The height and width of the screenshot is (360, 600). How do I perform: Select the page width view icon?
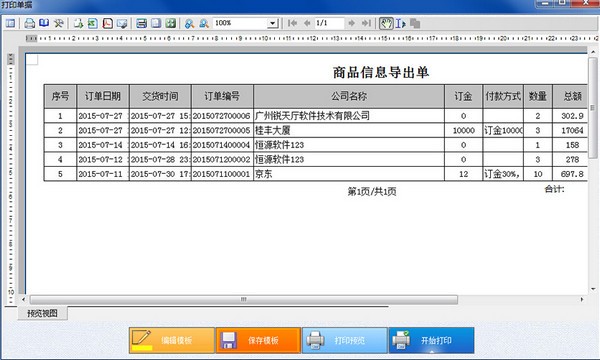[x=141, y=23]
